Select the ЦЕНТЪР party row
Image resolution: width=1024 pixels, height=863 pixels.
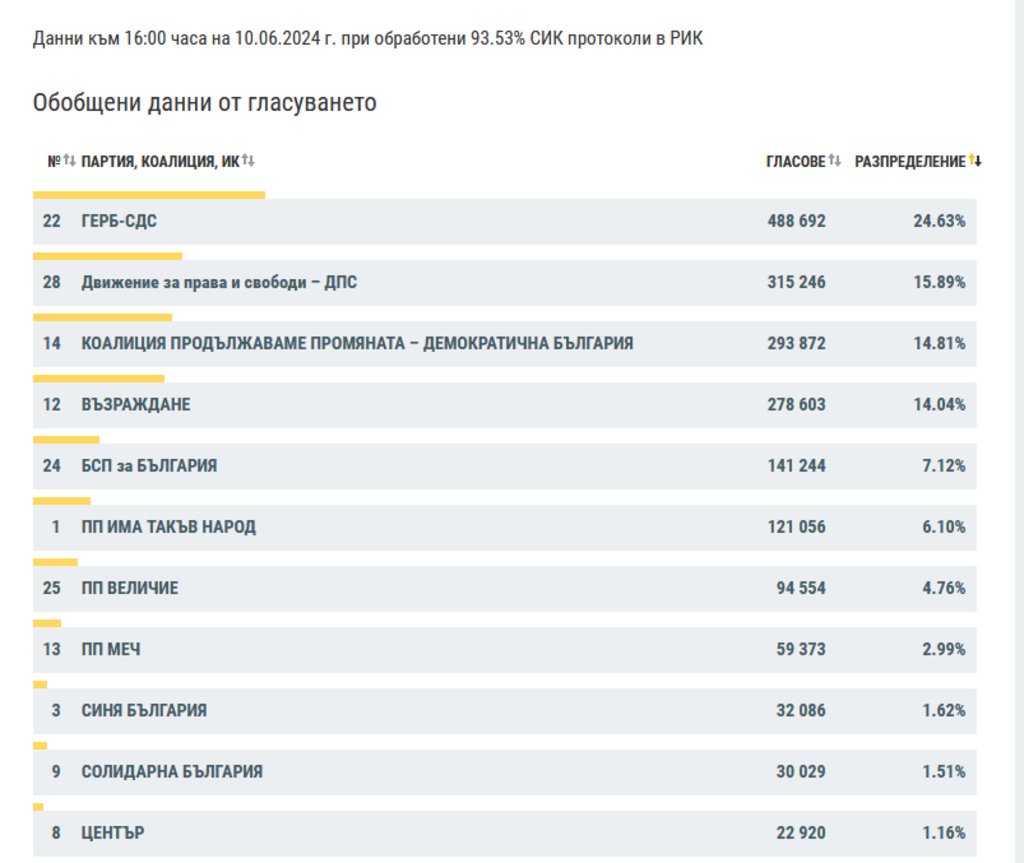point(113,833)
